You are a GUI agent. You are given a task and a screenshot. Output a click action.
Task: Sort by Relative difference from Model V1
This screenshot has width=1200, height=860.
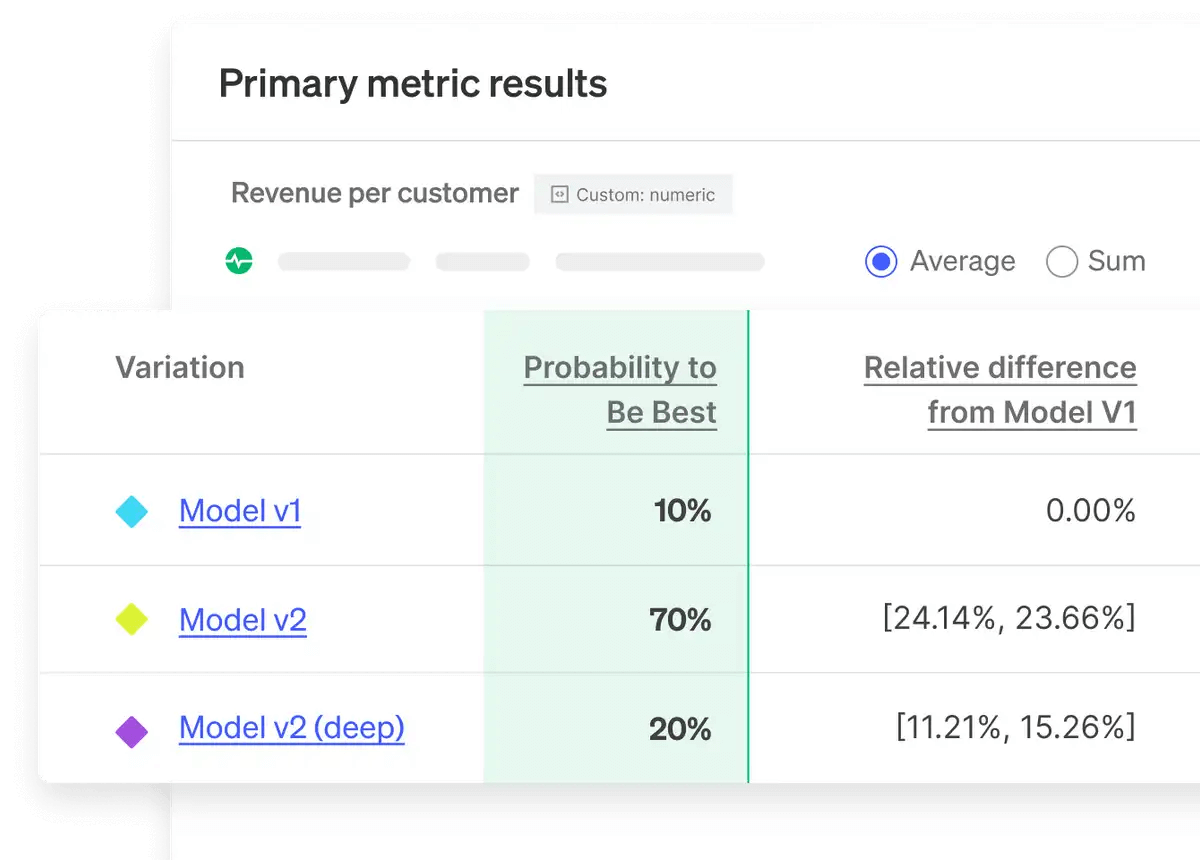[x=1000, y=389]
